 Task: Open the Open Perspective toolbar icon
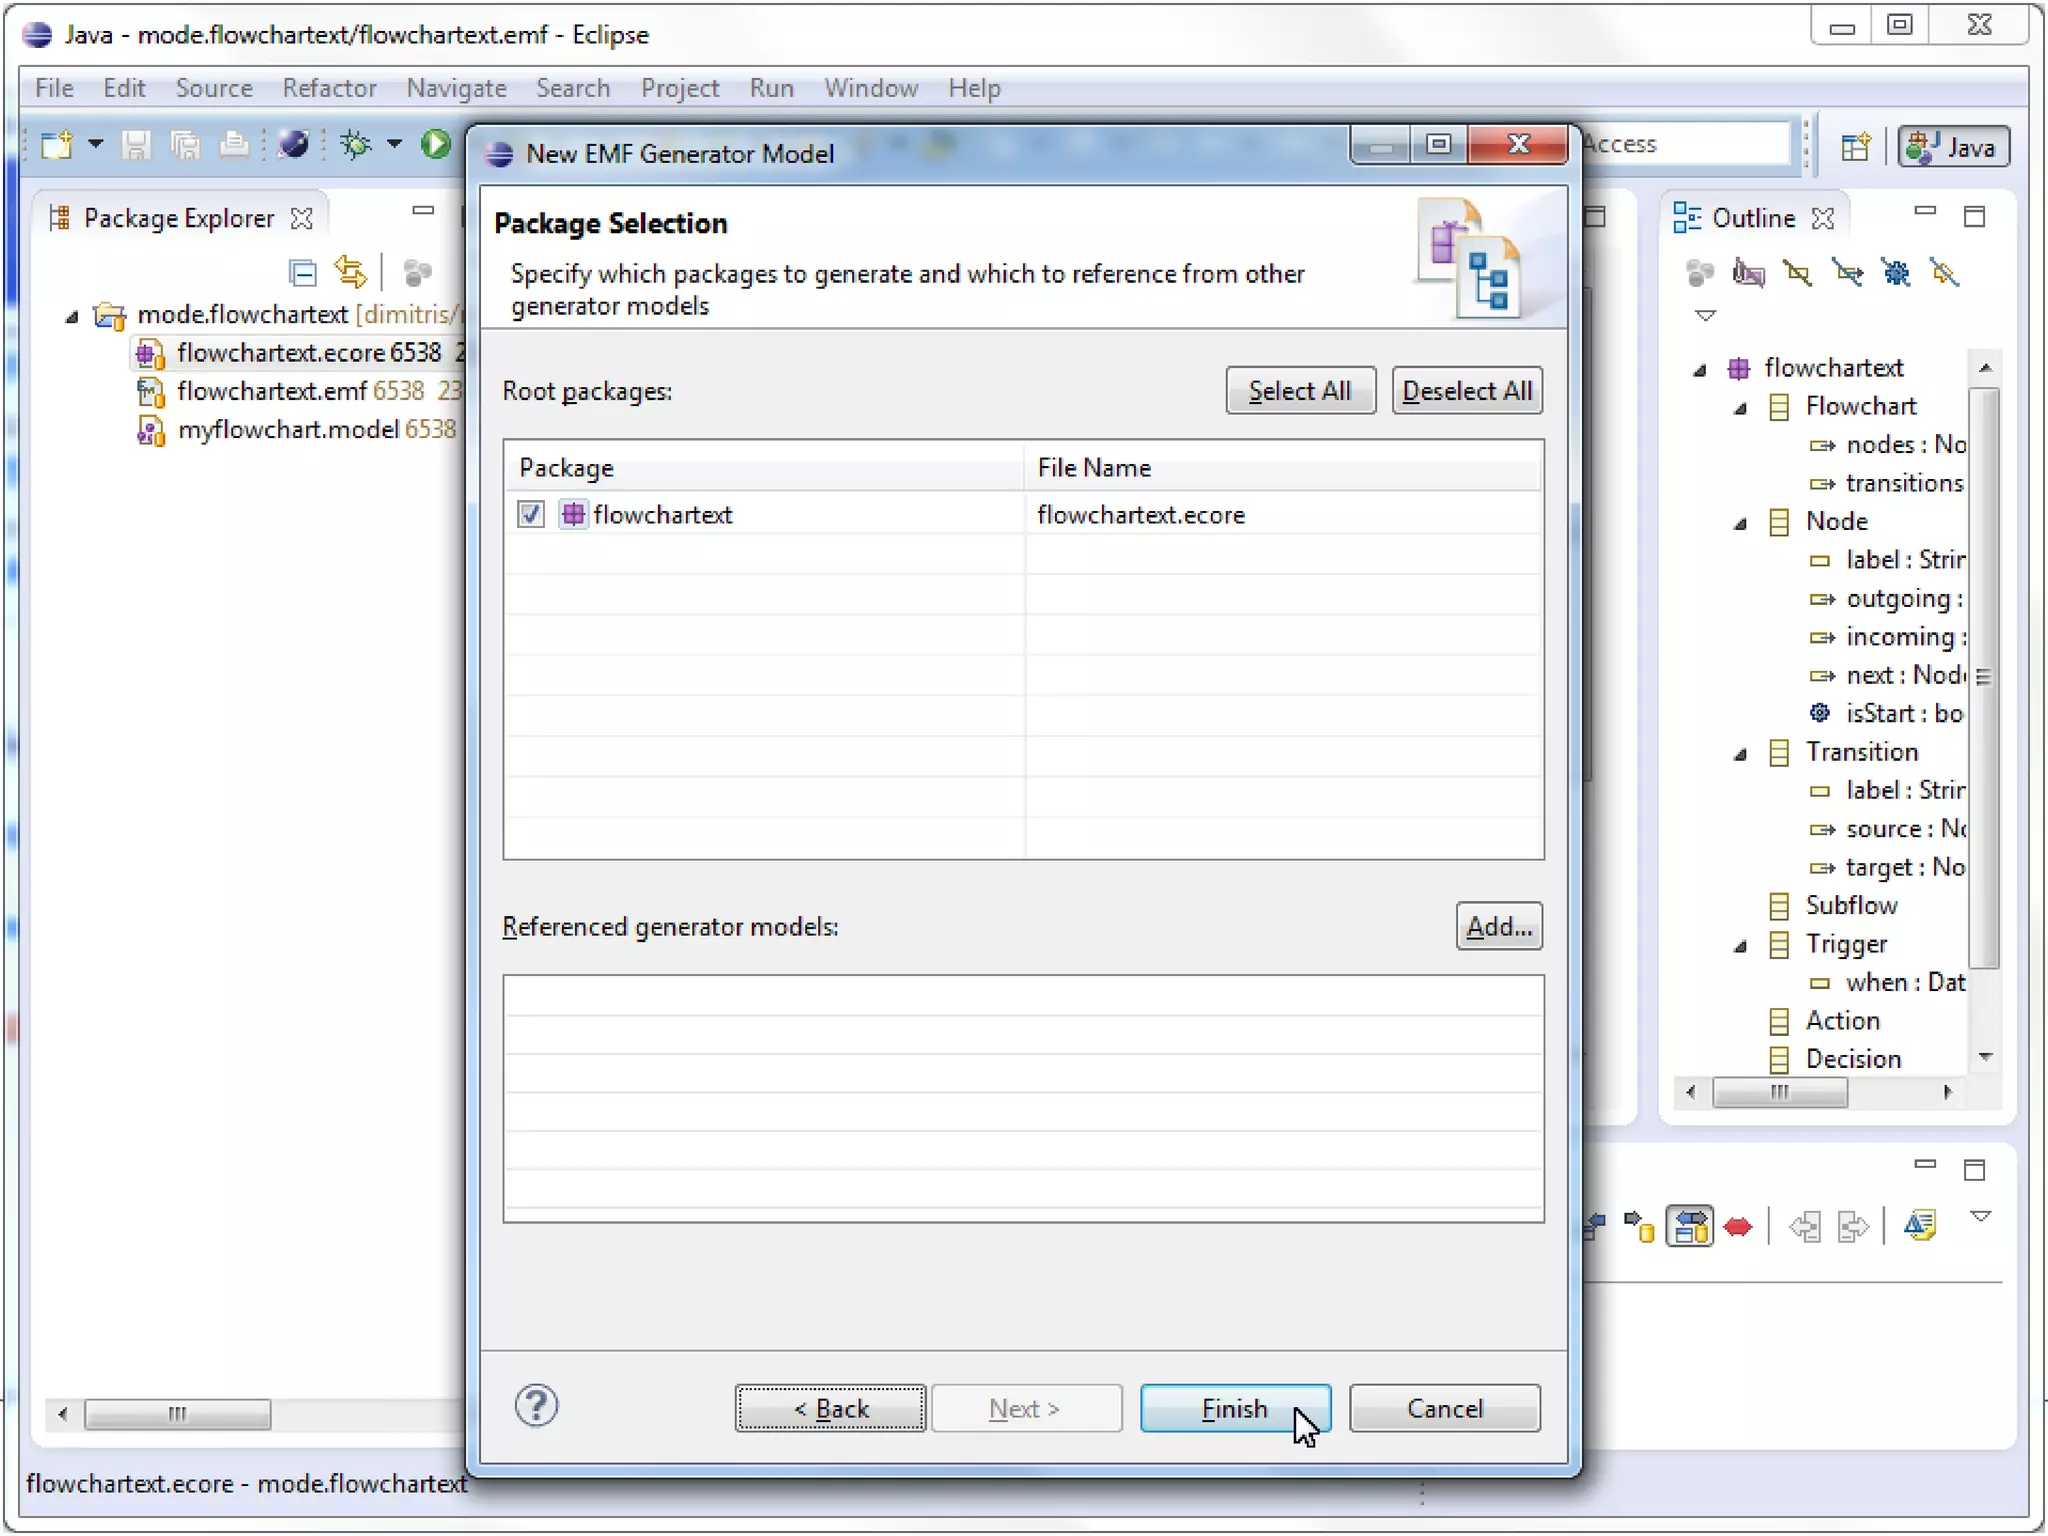(x=1855, y=147)
